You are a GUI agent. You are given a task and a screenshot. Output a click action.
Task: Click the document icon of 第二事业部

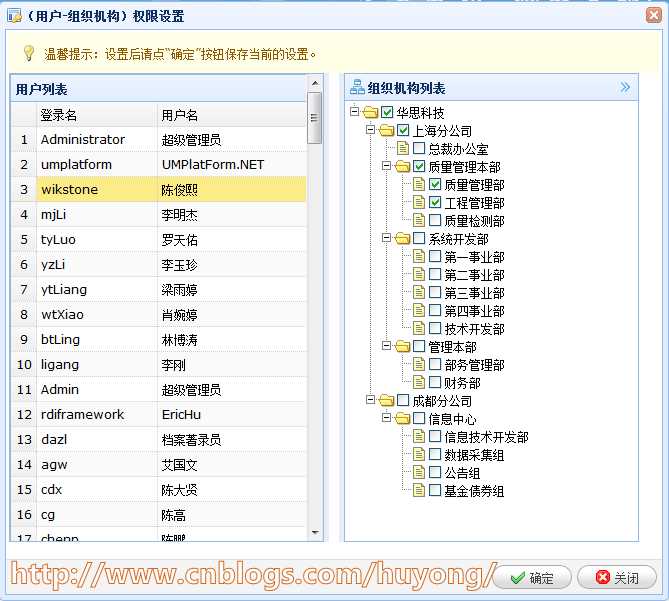[419, 274]
